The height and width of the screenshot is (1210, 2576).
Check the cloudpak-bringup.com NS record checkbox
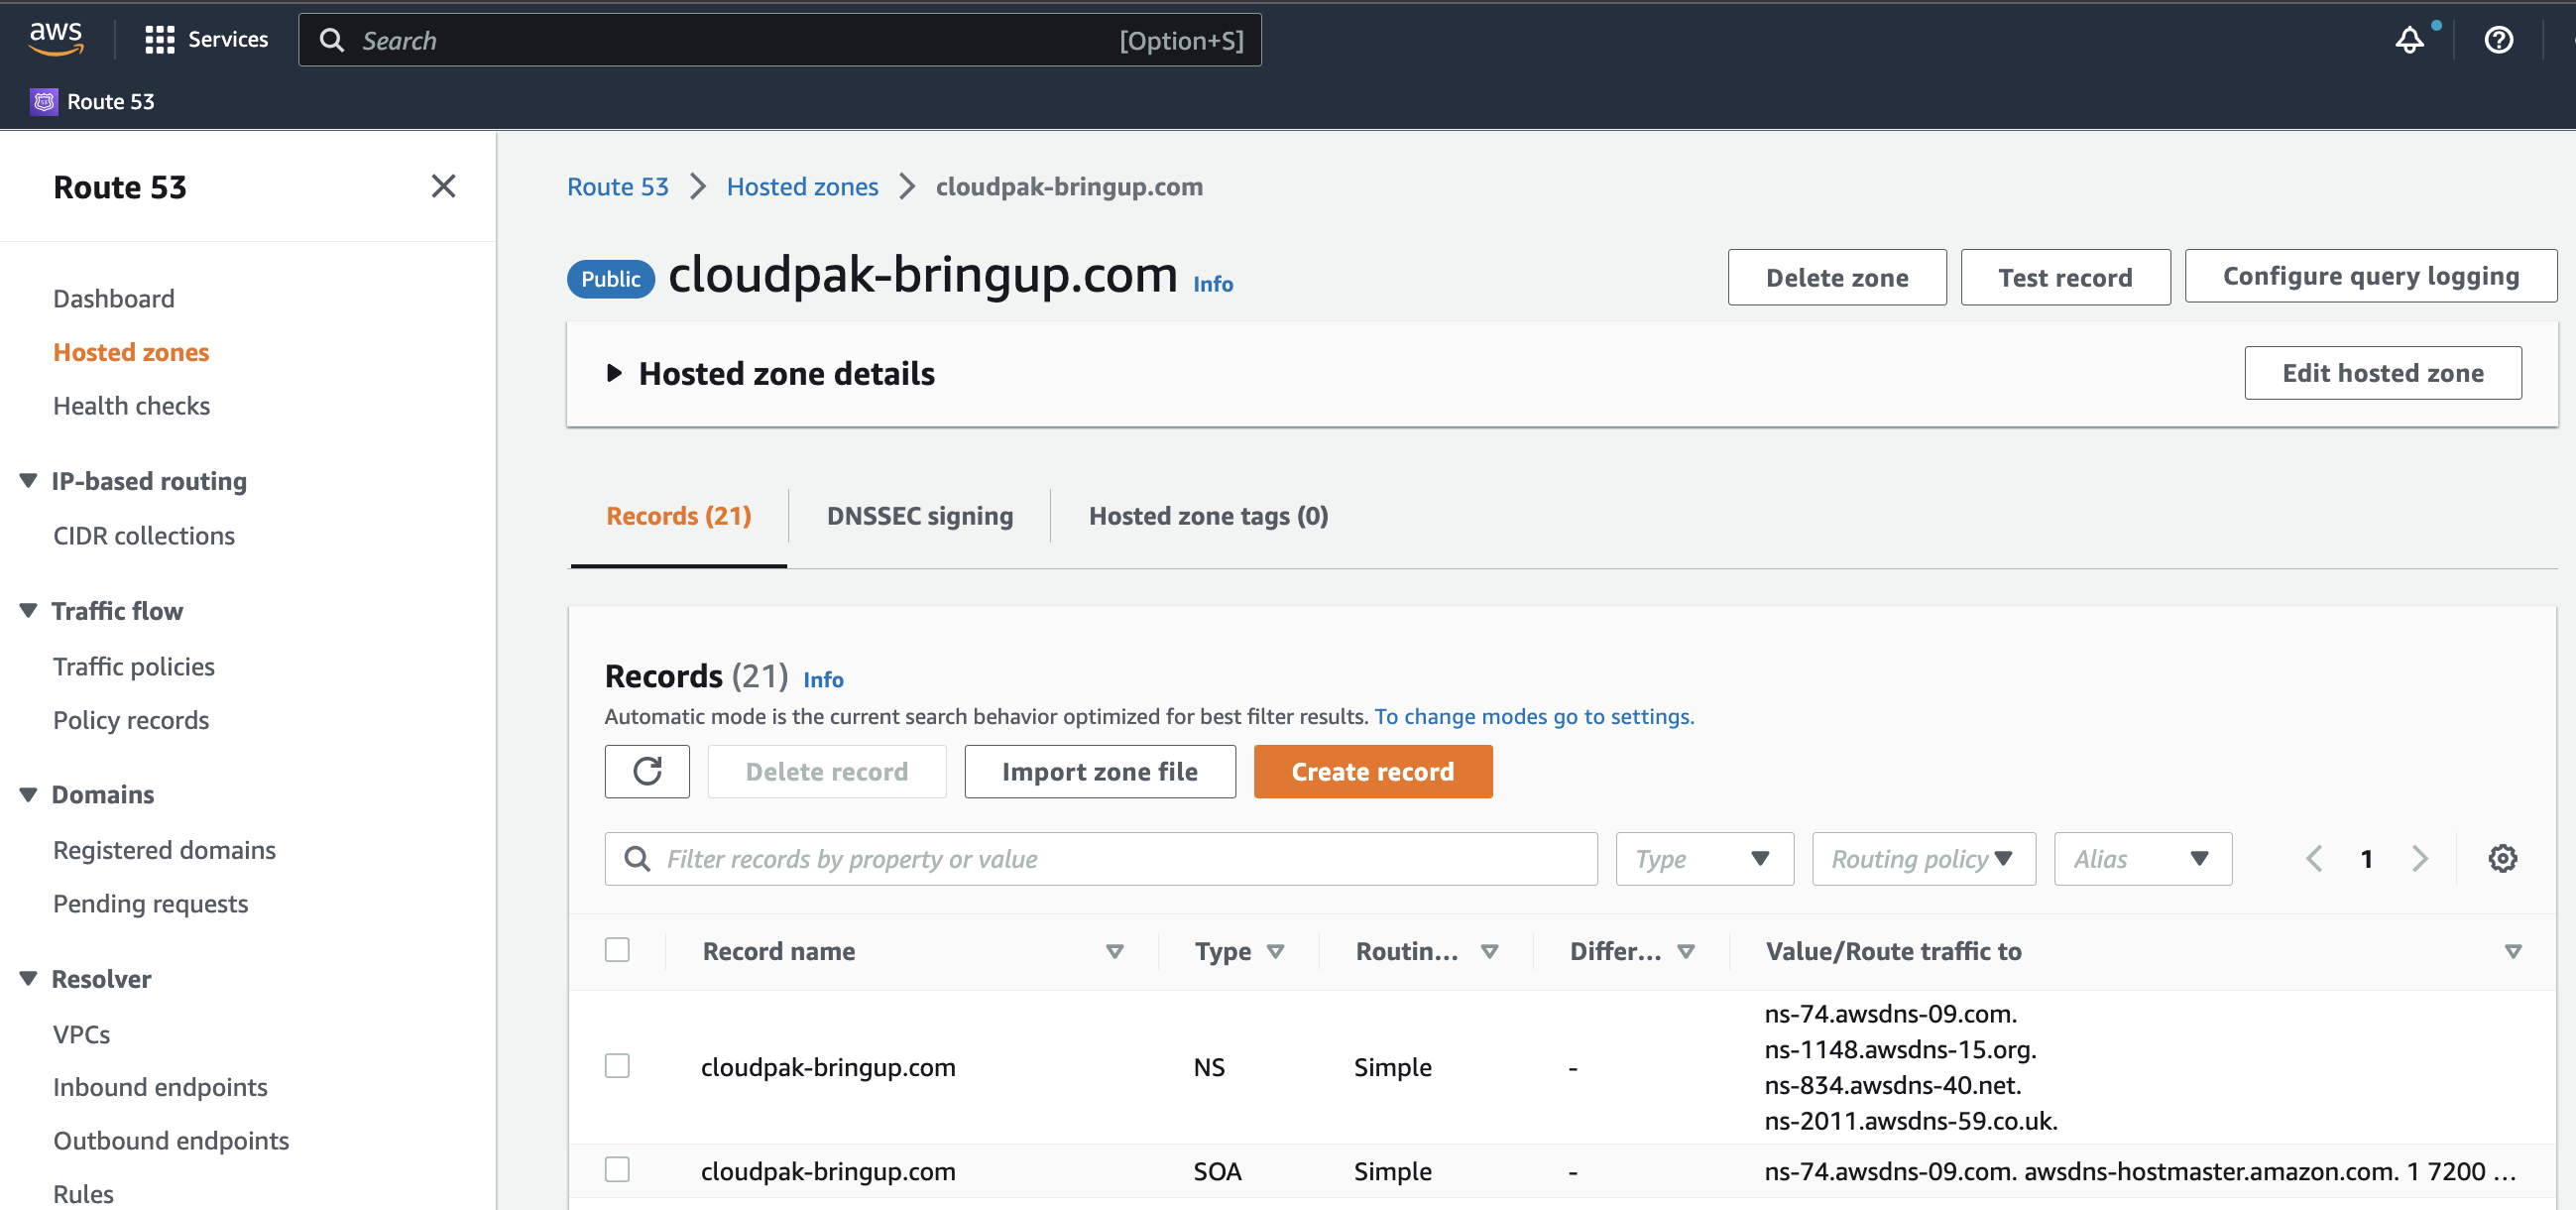[620, 1065]
